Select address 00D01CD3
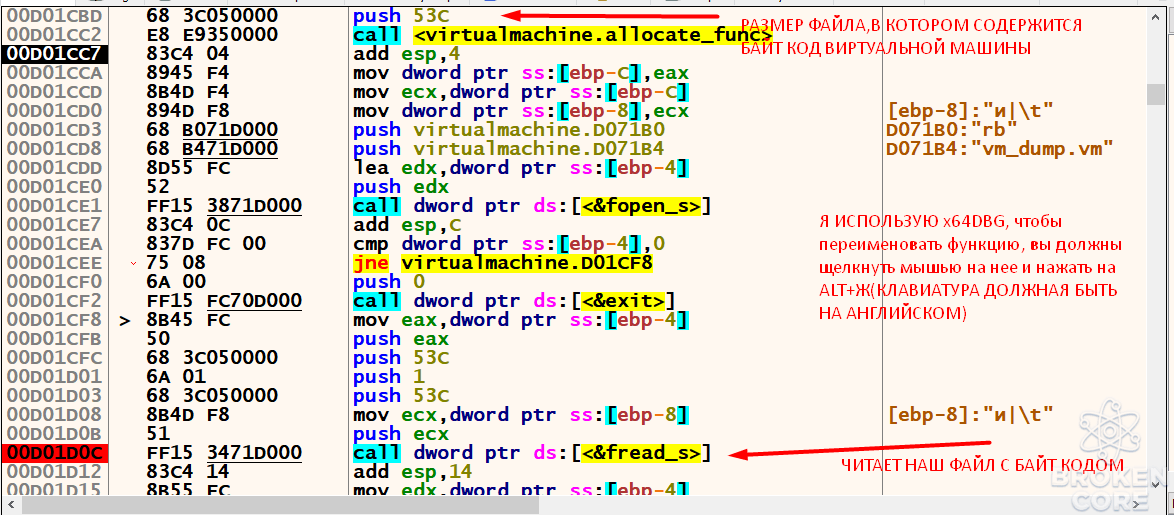 55,129
